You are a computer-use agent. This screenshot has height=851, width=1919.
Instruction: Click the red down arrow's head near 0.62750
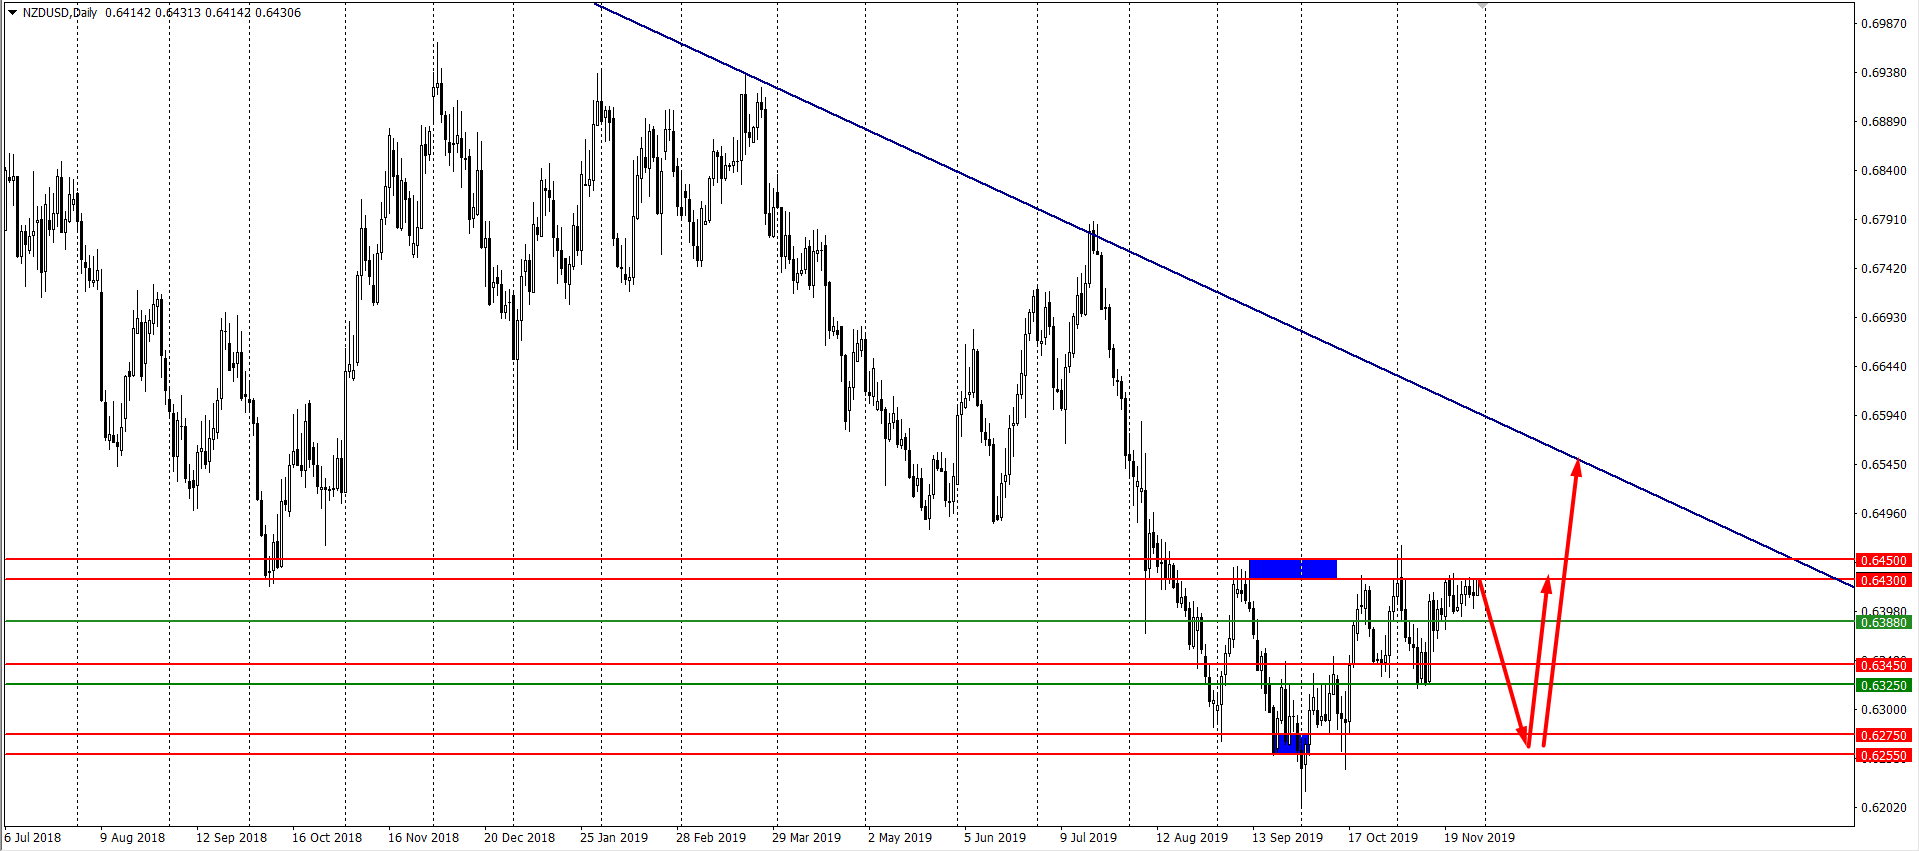tap(1526, 740)
